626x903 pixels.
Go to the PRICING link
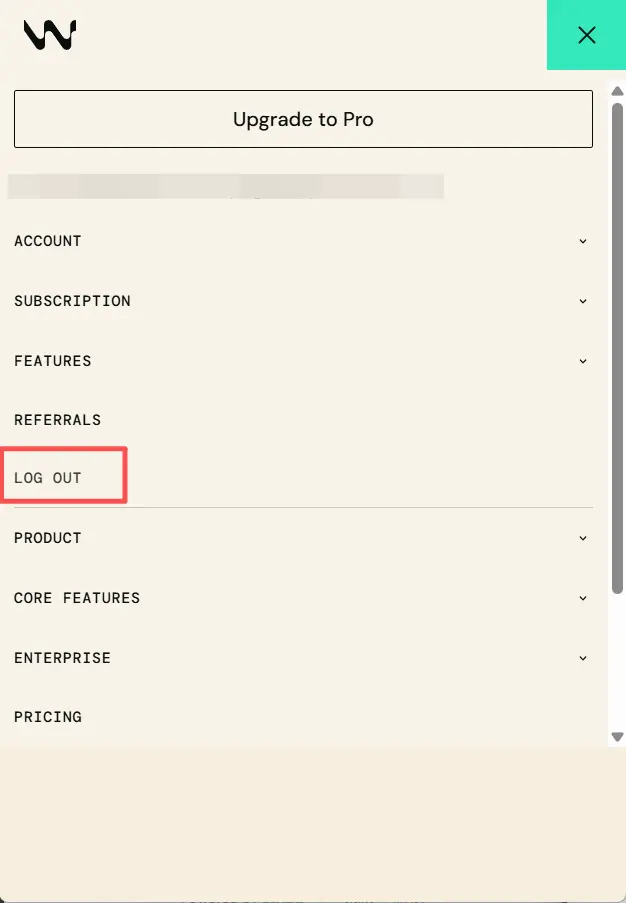pos(48,717)
